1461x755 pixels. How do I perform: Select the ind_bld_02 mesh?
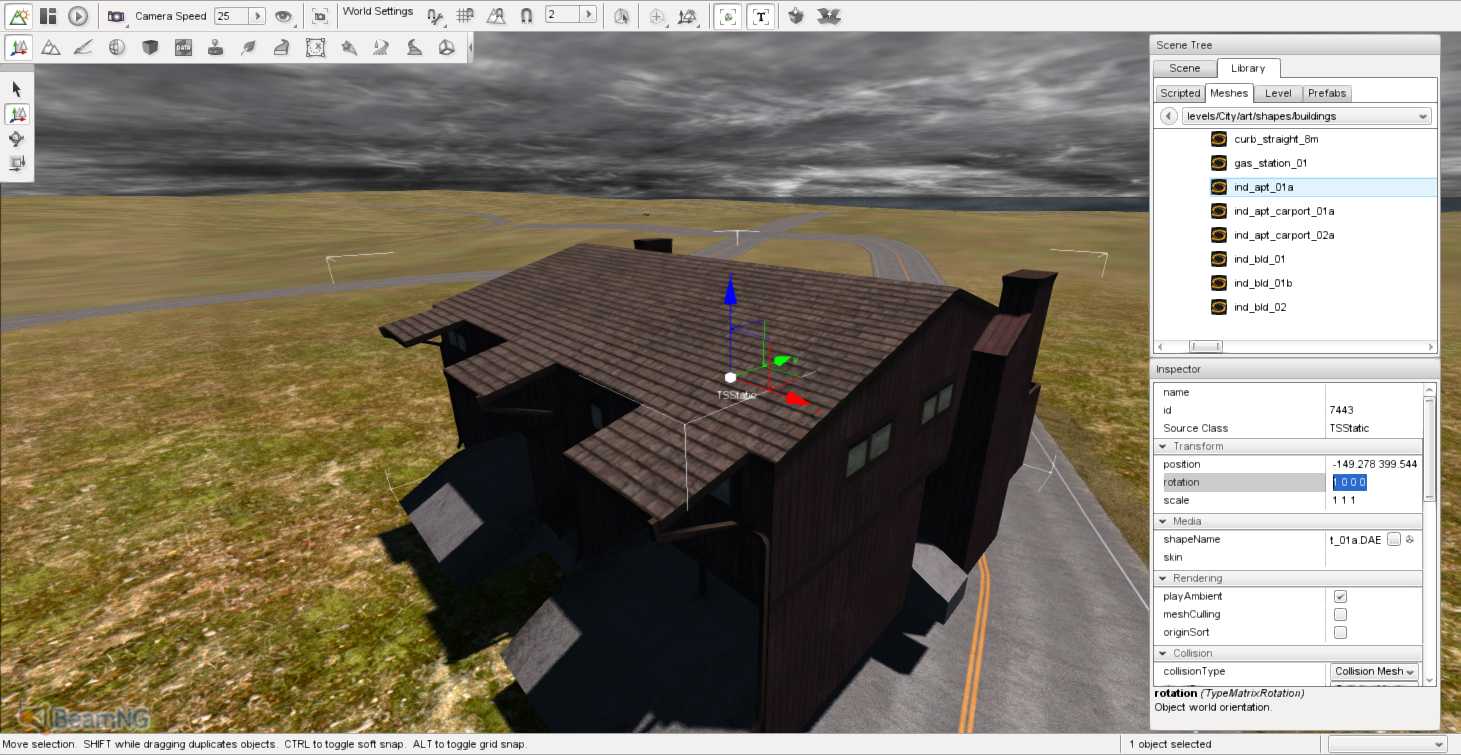coord(1260,307)
